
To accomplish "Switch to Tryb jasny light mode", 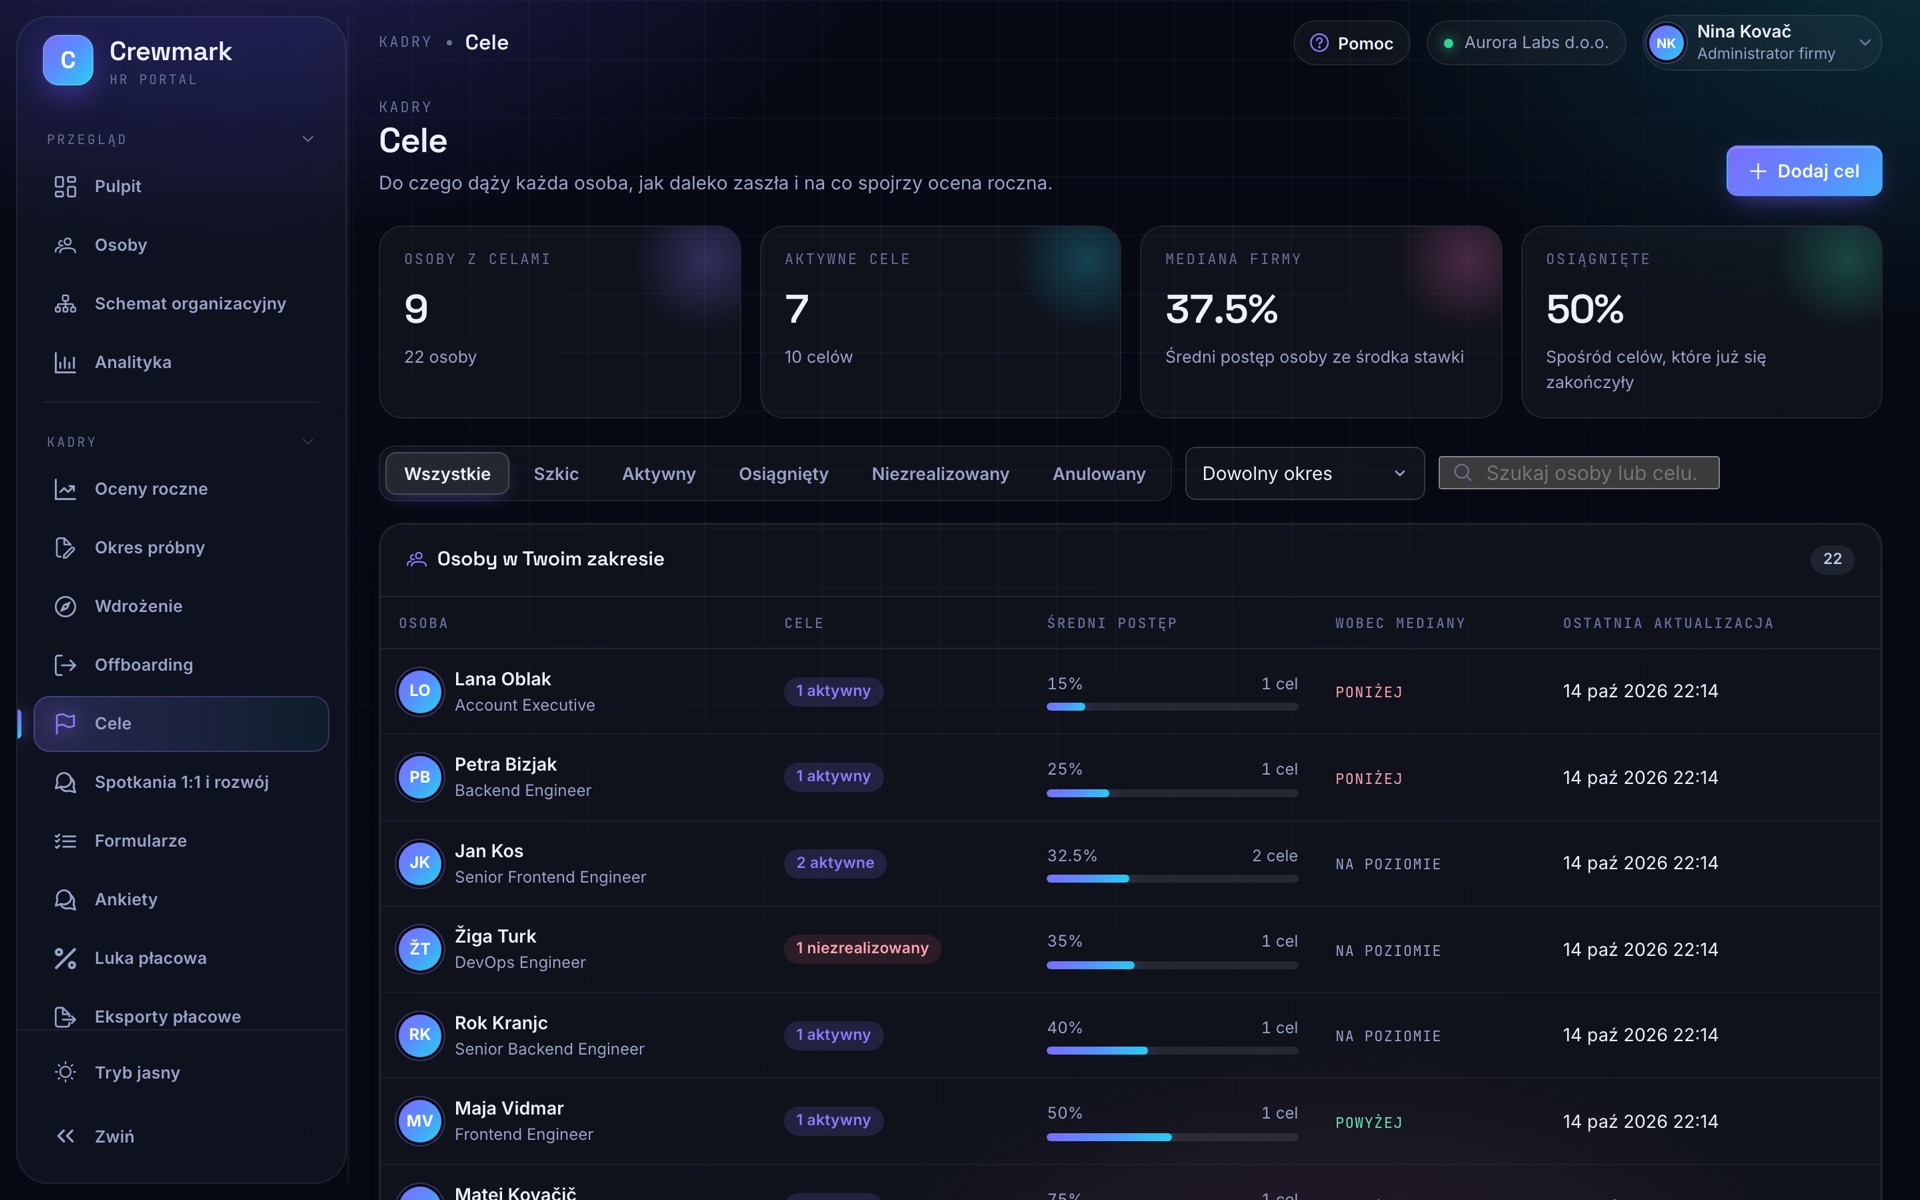I will [x=181, y=1072].
